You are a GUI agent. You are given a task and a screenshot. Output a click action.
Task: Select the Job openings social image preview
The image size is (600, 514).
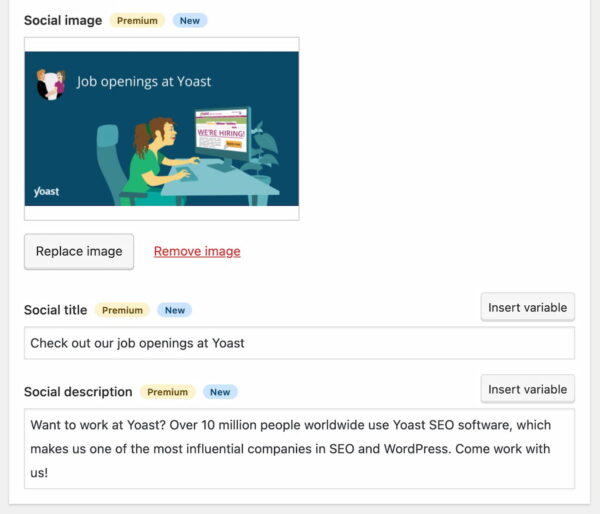click(x=161, y=129)
